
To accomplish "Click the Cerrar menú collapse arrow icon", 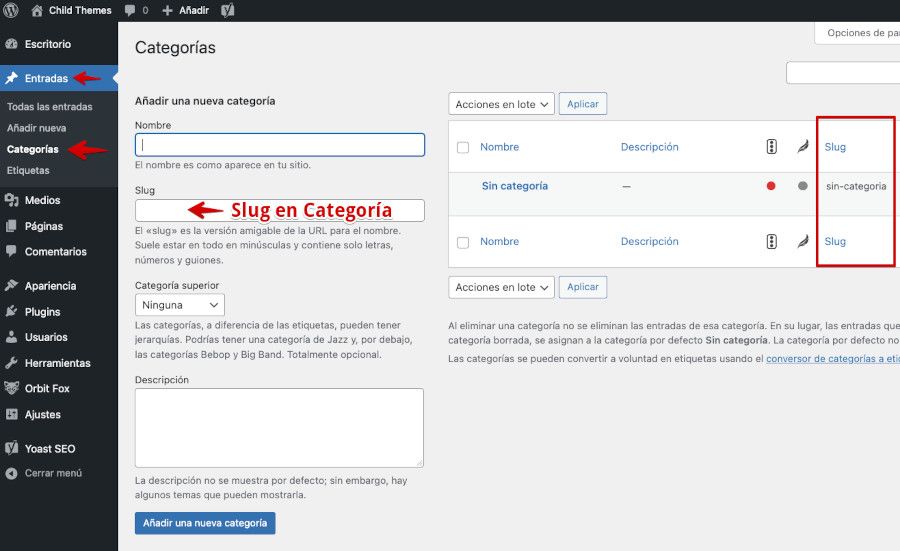I will [11, 473].
